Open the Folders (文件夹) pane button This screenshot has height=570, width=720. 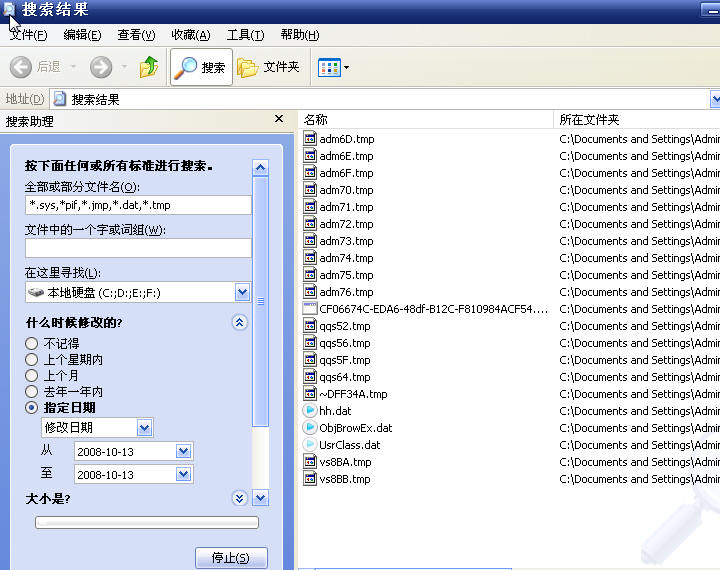tap(268, 67)
